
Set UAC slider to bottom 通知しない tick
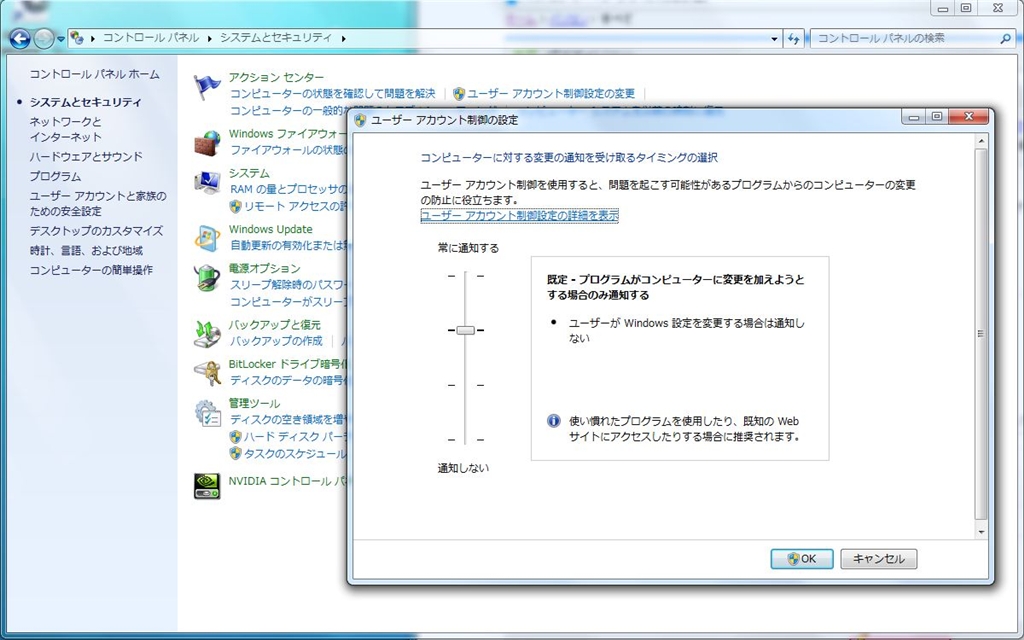pyautogui.click(x=466, y=440)
